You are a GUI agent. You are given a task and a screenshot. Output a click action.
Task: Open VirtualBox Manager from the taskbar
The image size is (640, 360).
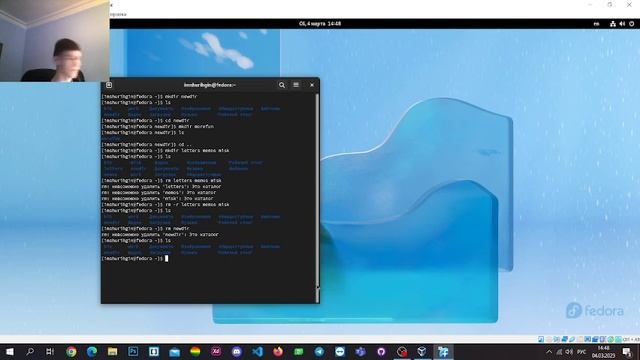pos(422,351)
